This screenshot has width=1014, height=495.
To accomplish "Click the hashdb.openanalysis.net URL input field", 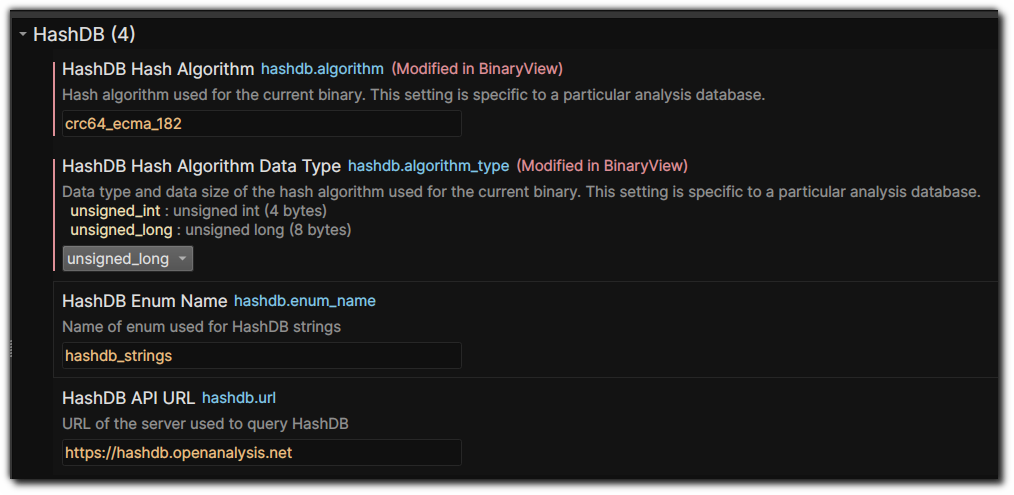I will pyautogui.click(x=261, y=453).
